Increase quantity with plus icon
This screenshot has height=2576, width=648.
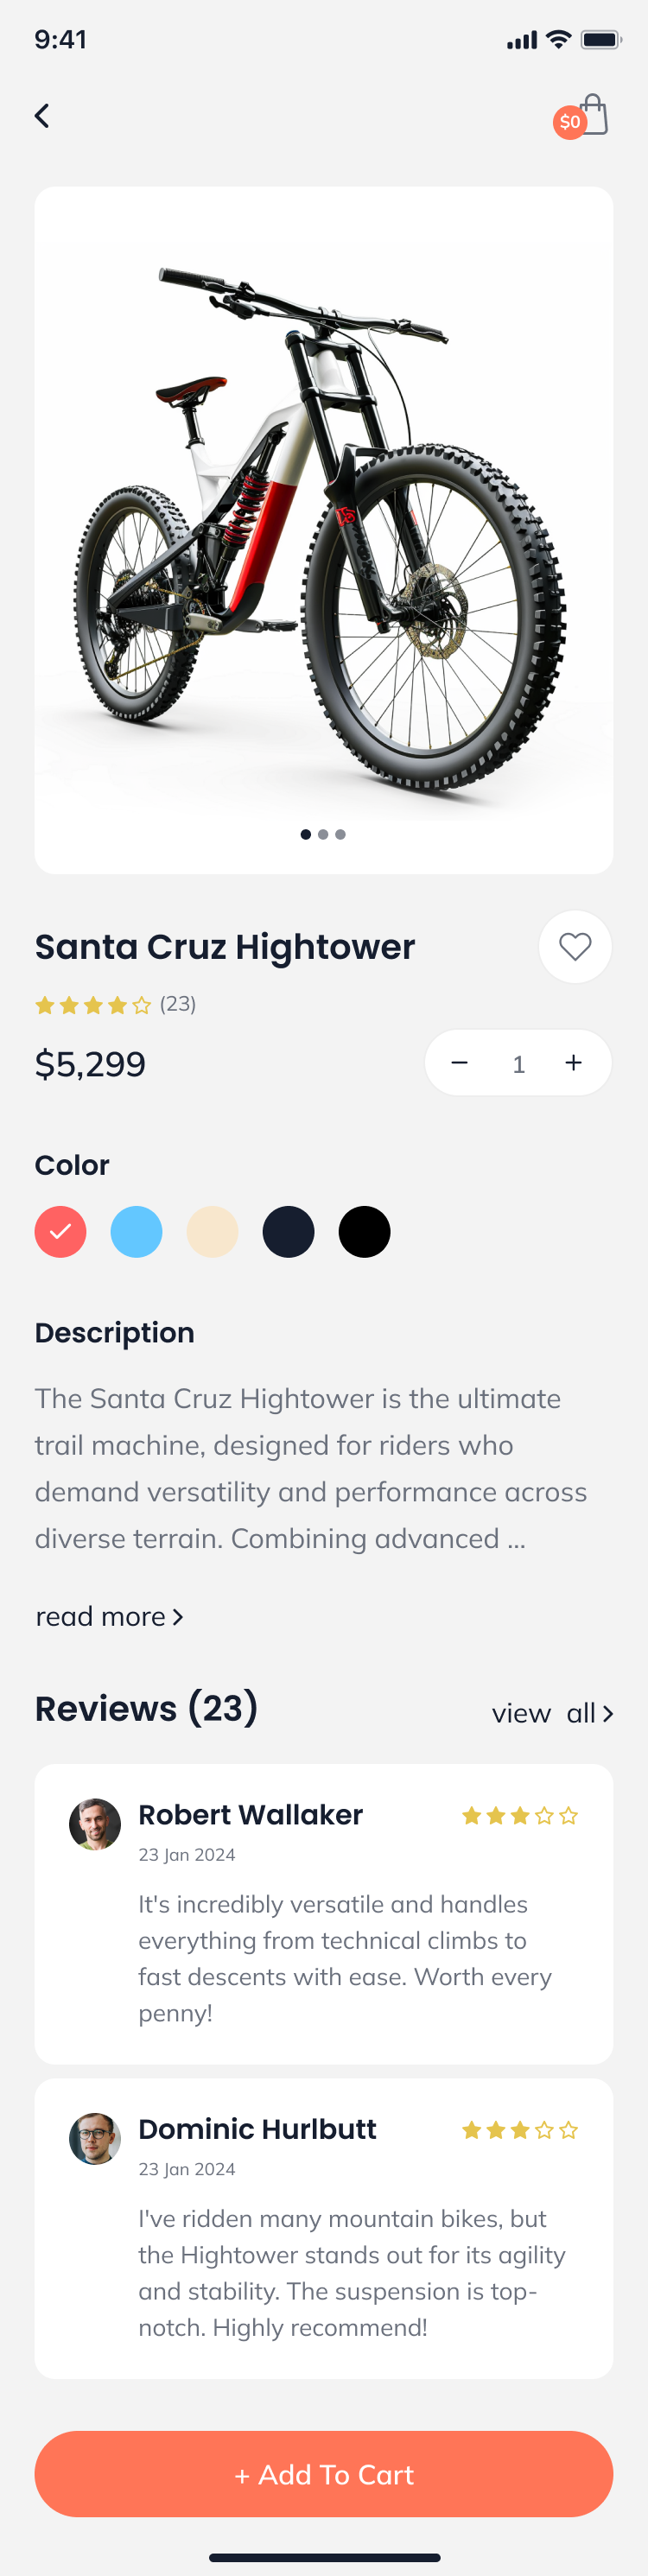click(x=573, y=1063)
